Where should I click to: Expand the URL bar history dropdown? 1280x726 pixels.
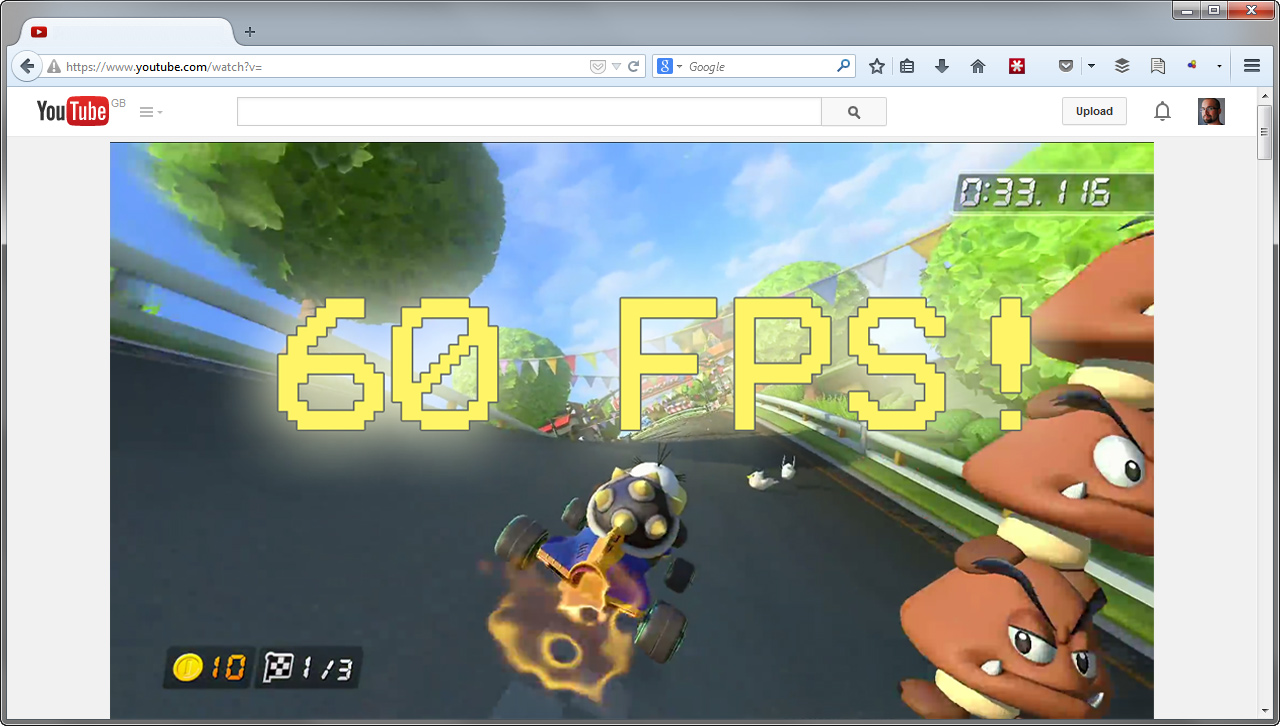click(x=617, y=67)
